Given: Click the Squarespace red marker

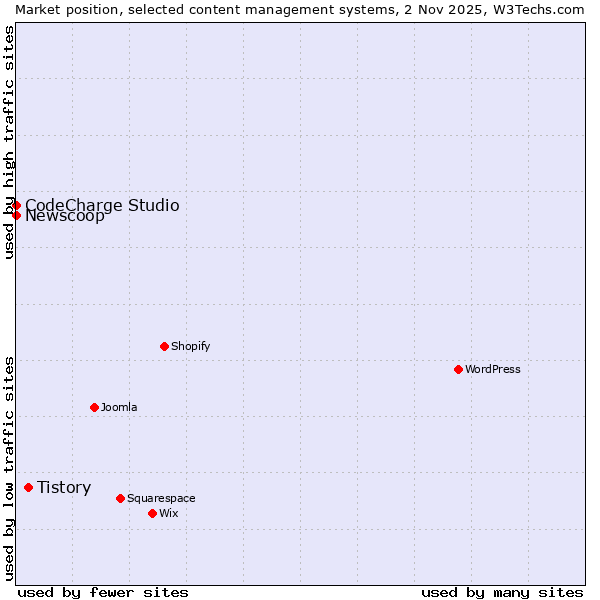Looking at the screenshot, I should point(120,498).
